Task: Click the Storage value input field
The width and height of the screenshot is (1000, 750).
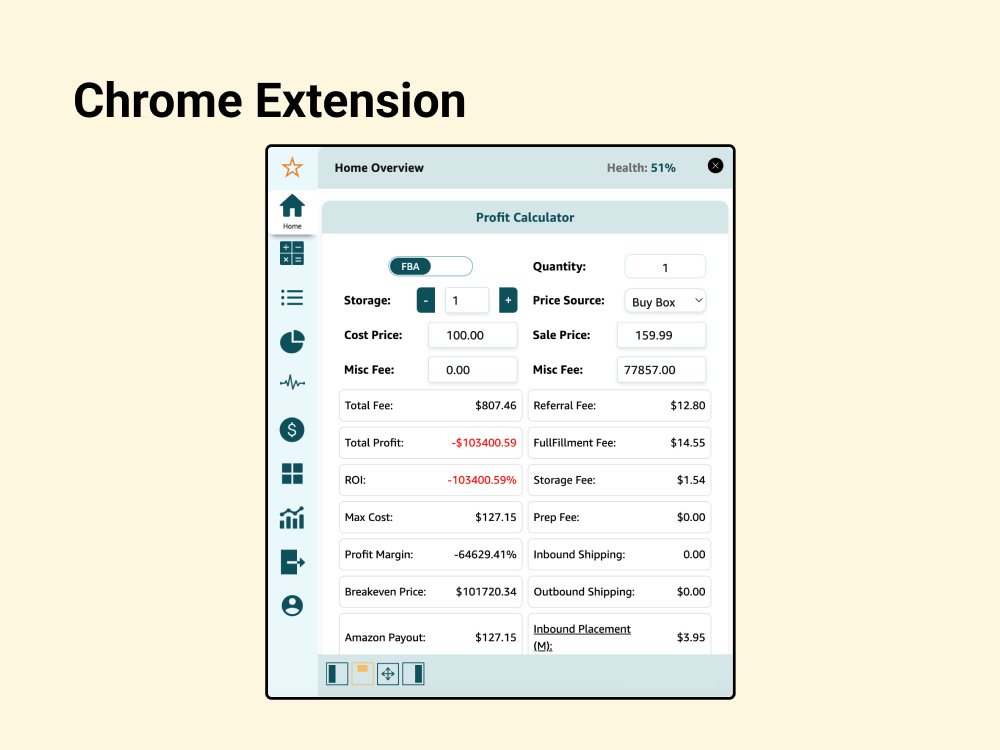Action: pos(467,300)
